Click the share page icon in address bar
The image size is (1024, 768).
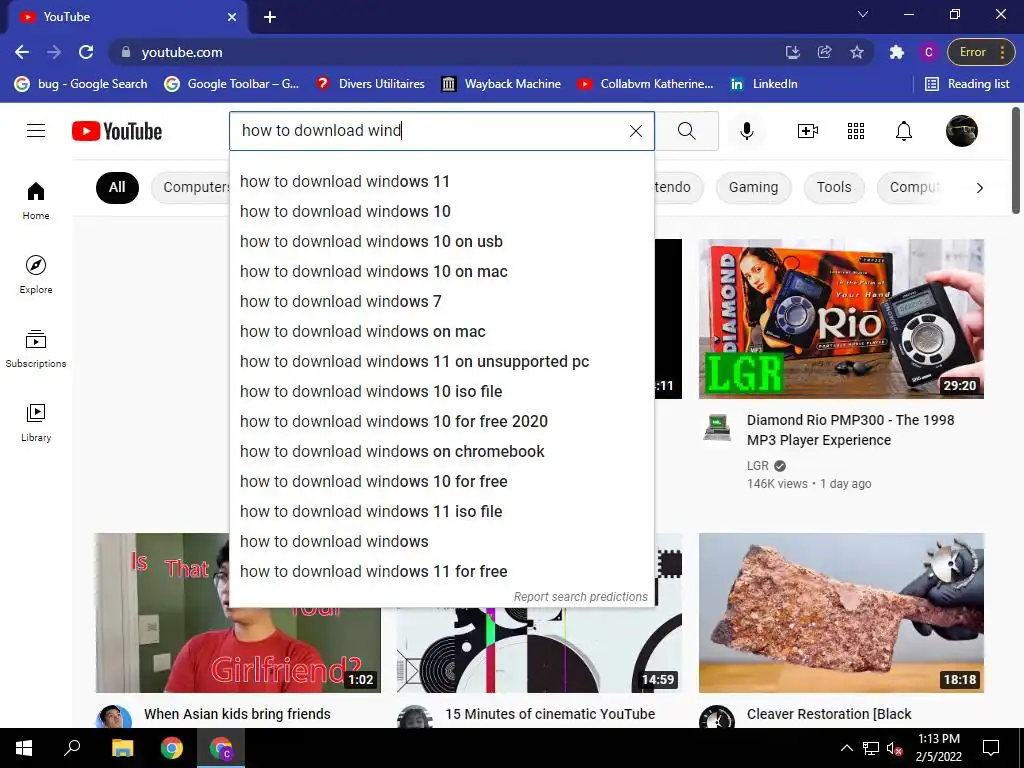(825, 52)
